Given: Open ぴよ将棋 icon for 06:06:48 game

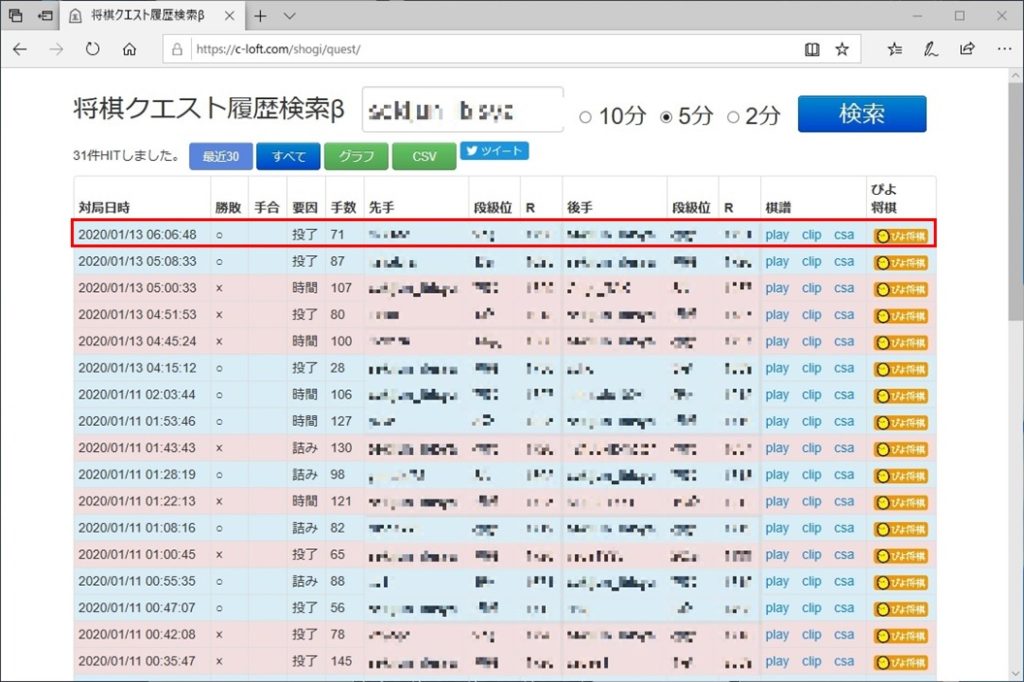Looking at the screenshot, I should tap(901, 236).
